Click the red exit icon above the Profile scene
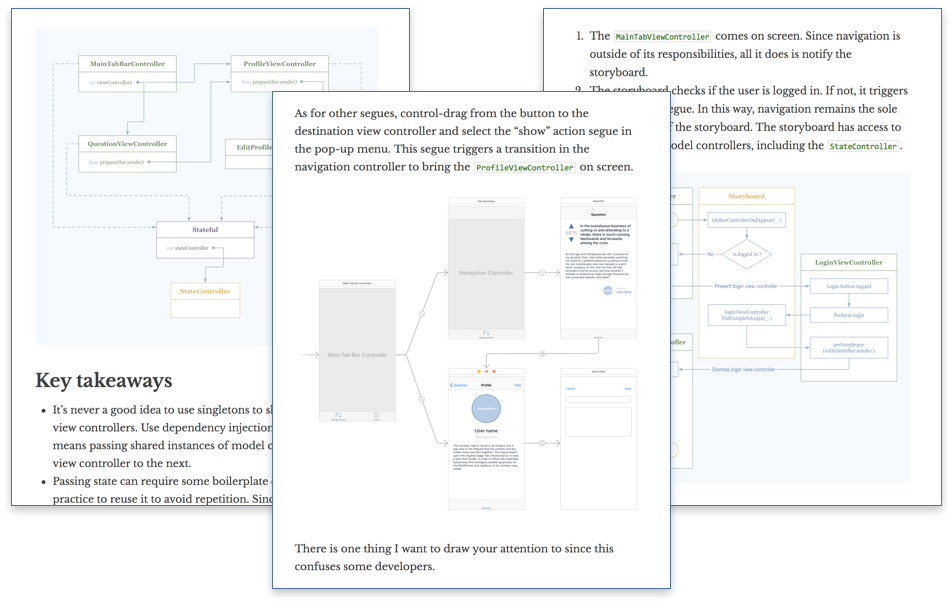 pyautogui.click(x=494, y=371)
